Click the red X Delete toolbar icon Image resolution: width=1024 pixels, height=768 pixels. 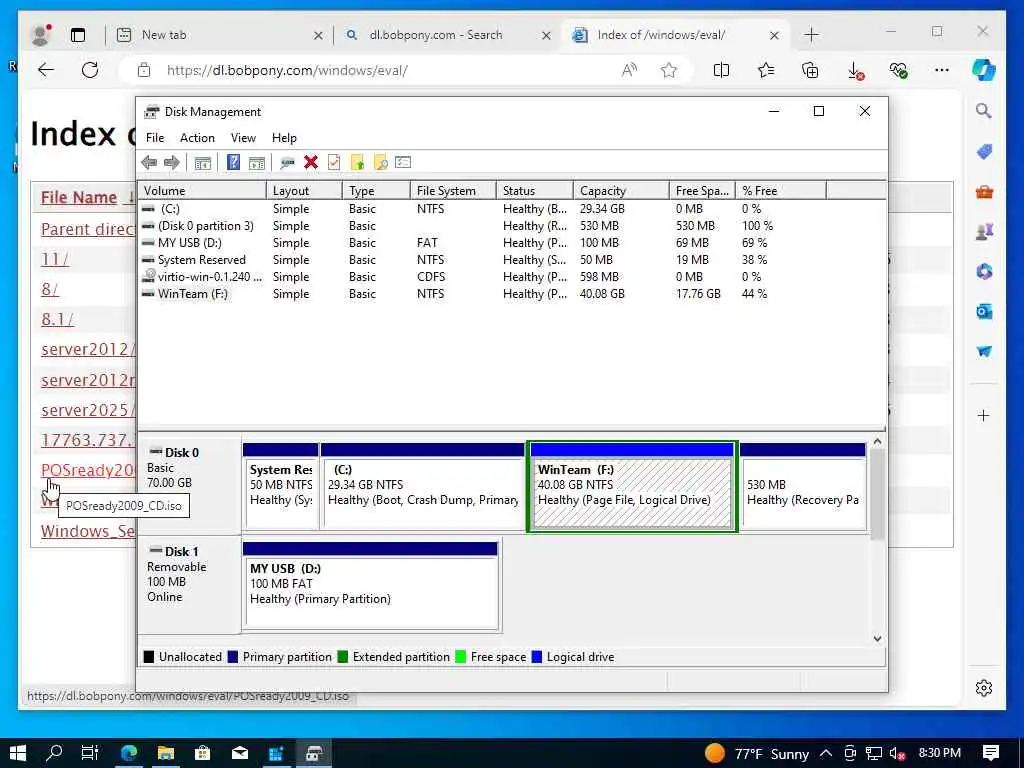[x=311, y=163]
